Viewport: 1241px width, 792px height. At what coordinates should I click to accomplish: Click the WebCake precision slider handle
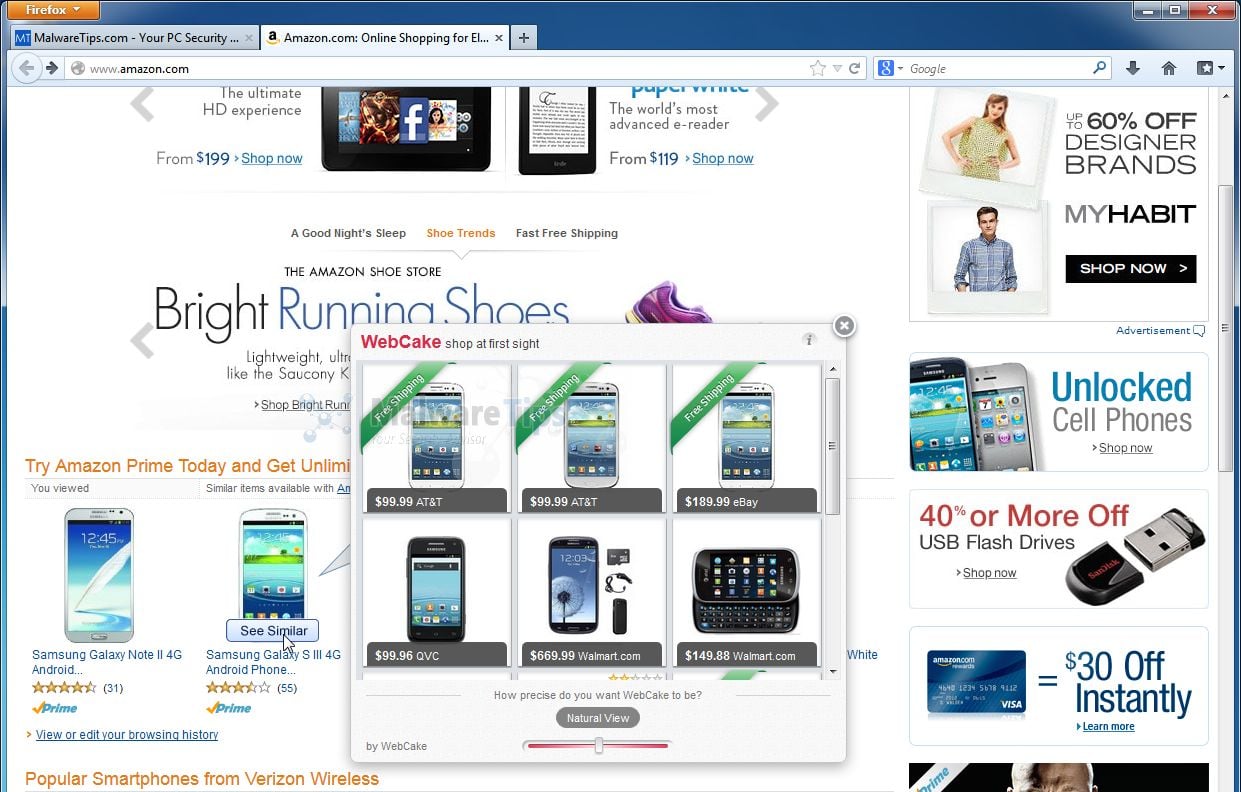click(598, 745)
